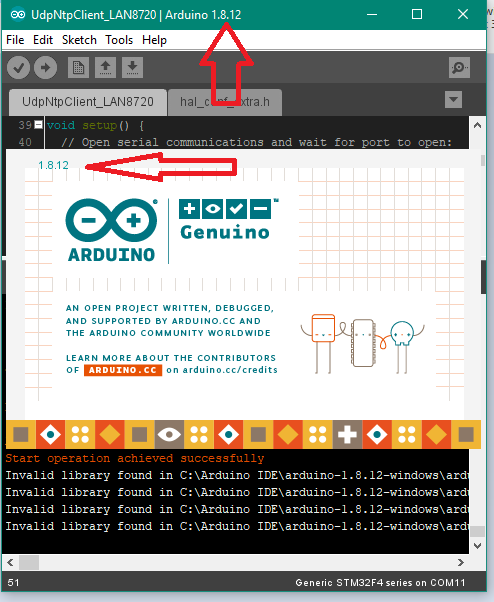Screen dimensions: 494x602
Task: Open the File menu
Action: coord(15,40)
